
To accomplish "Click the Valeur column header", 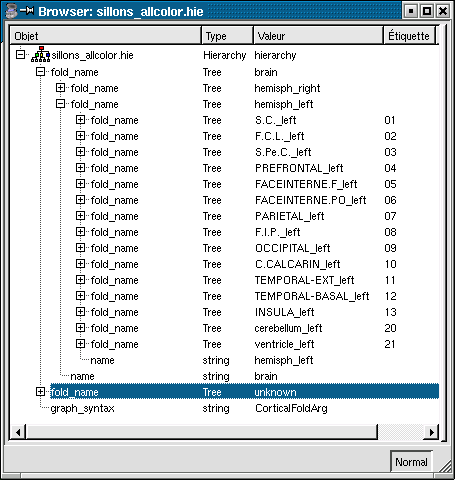I will point(318,35).
